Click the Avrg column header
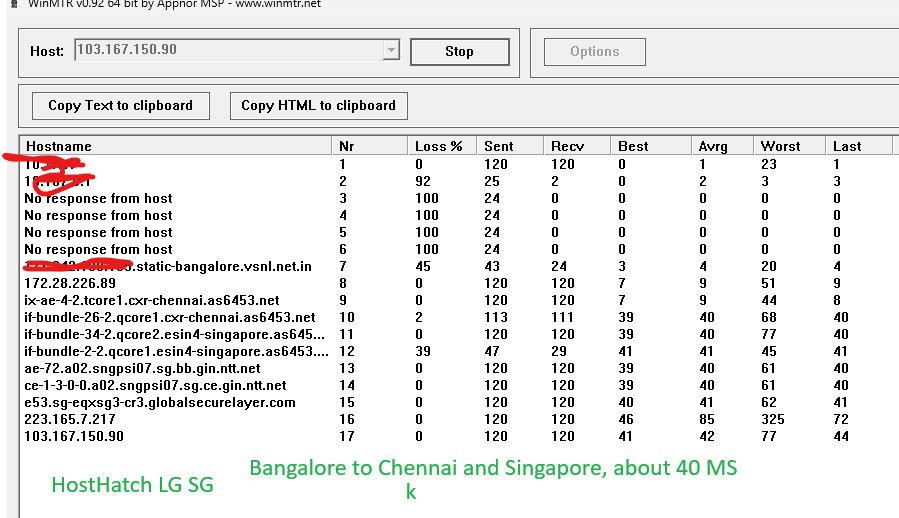This screenshot has height=518, width=899. pyautogui.click(x=722, y=146)
